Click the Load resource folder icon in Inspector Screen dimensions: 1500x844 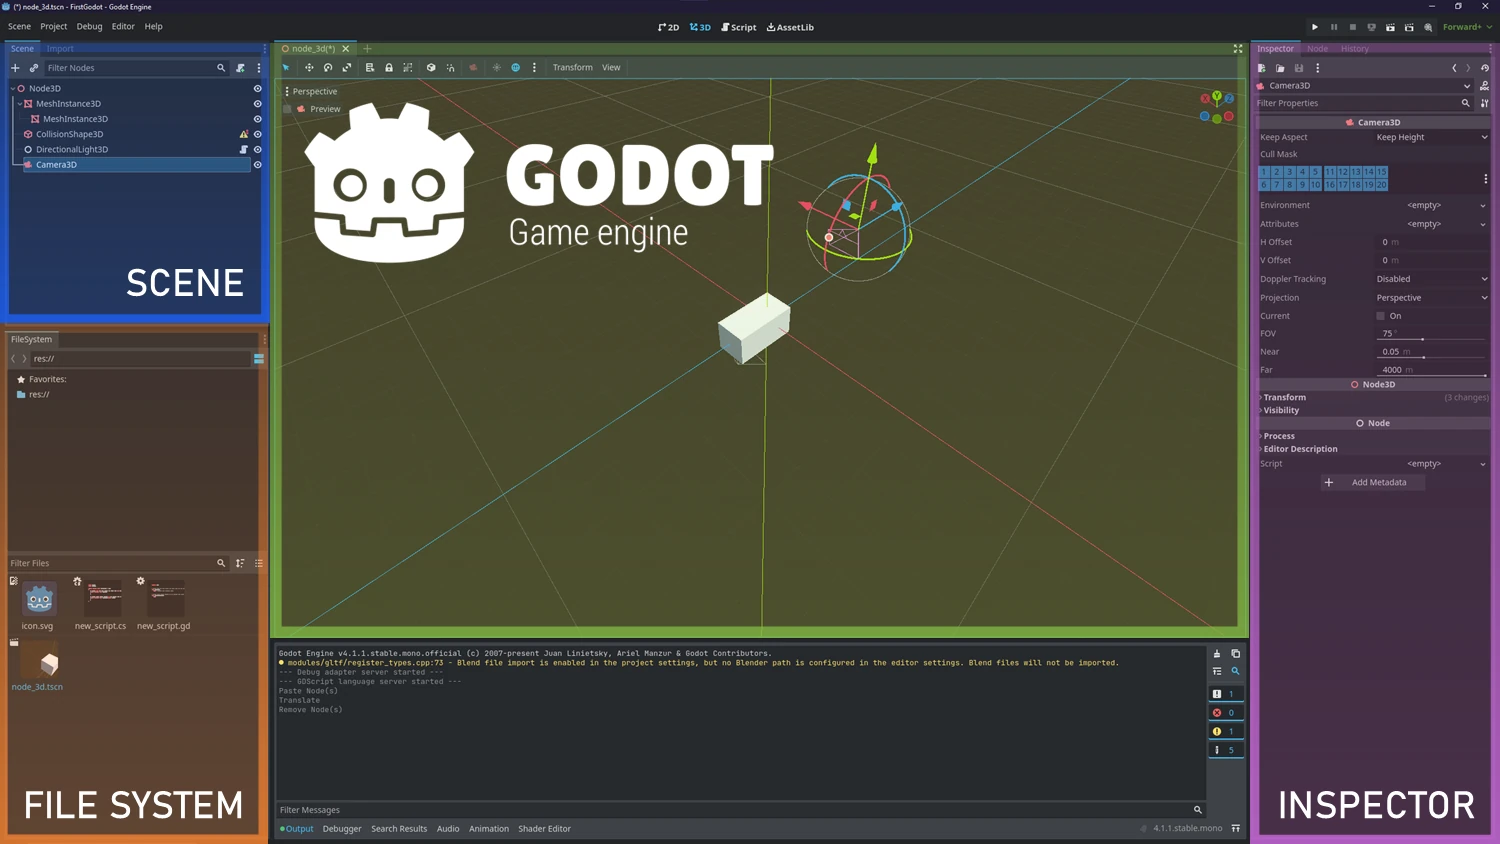pyautogui.click(x=1280, y=68)
